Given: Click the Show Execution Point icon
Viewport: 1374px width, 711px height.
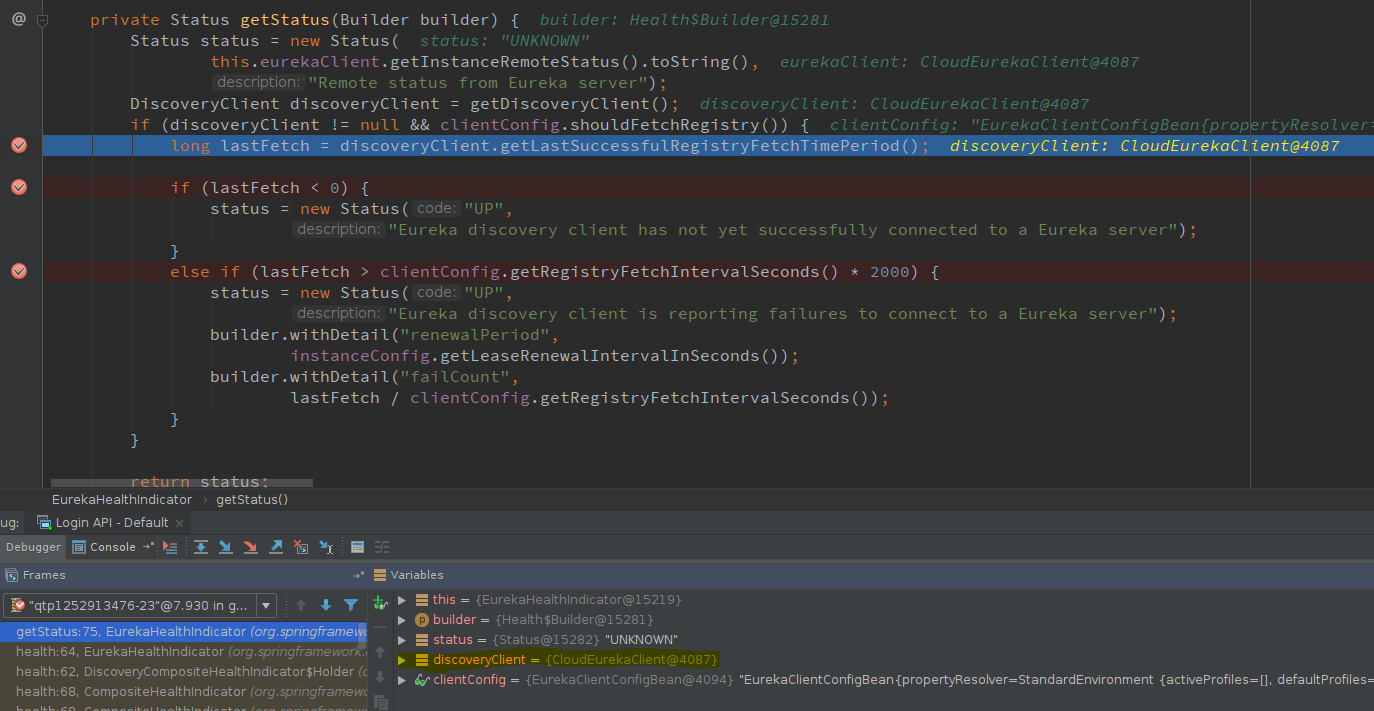Looking at the screenshot, I should pos(170,547).
